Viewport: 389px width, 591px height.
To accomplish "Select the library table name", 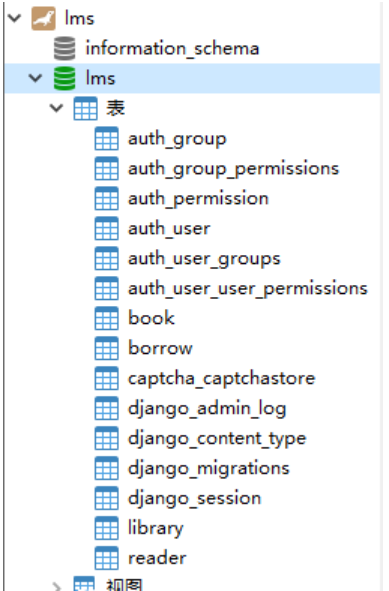I will coord(156,528).
